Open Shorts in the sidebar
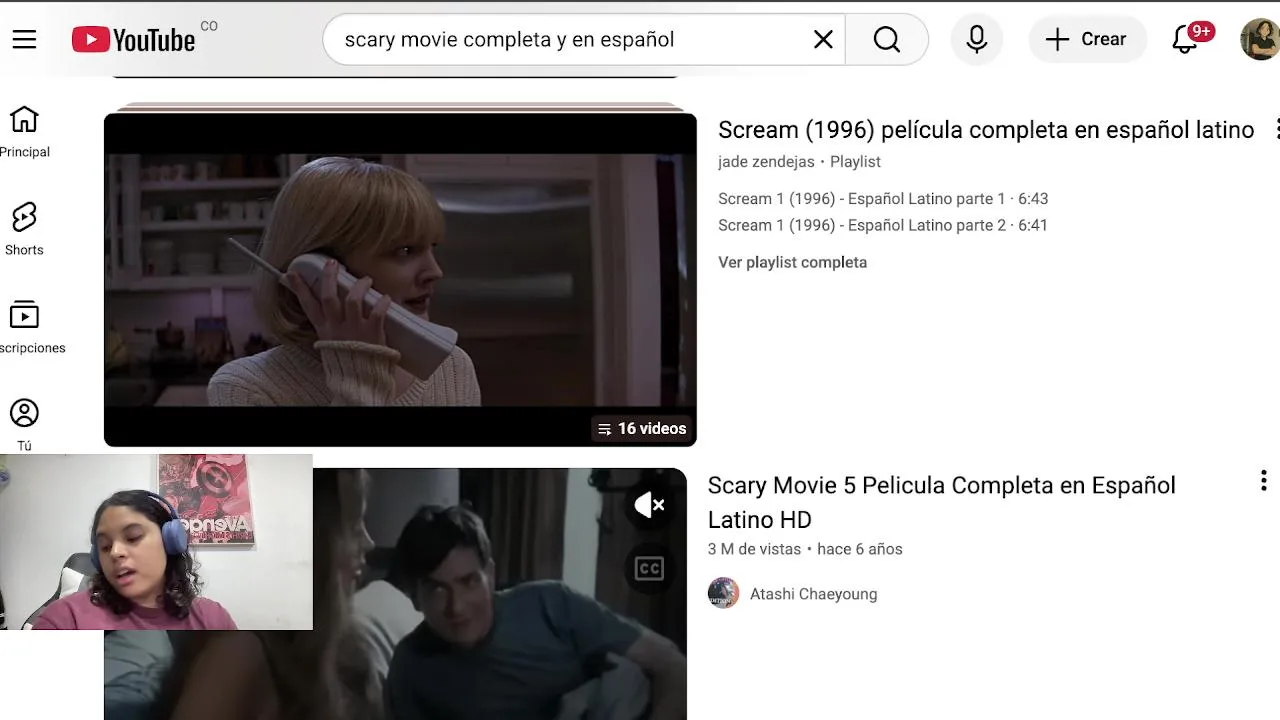This screenshot has width=1280, height=720. (24, 230)
